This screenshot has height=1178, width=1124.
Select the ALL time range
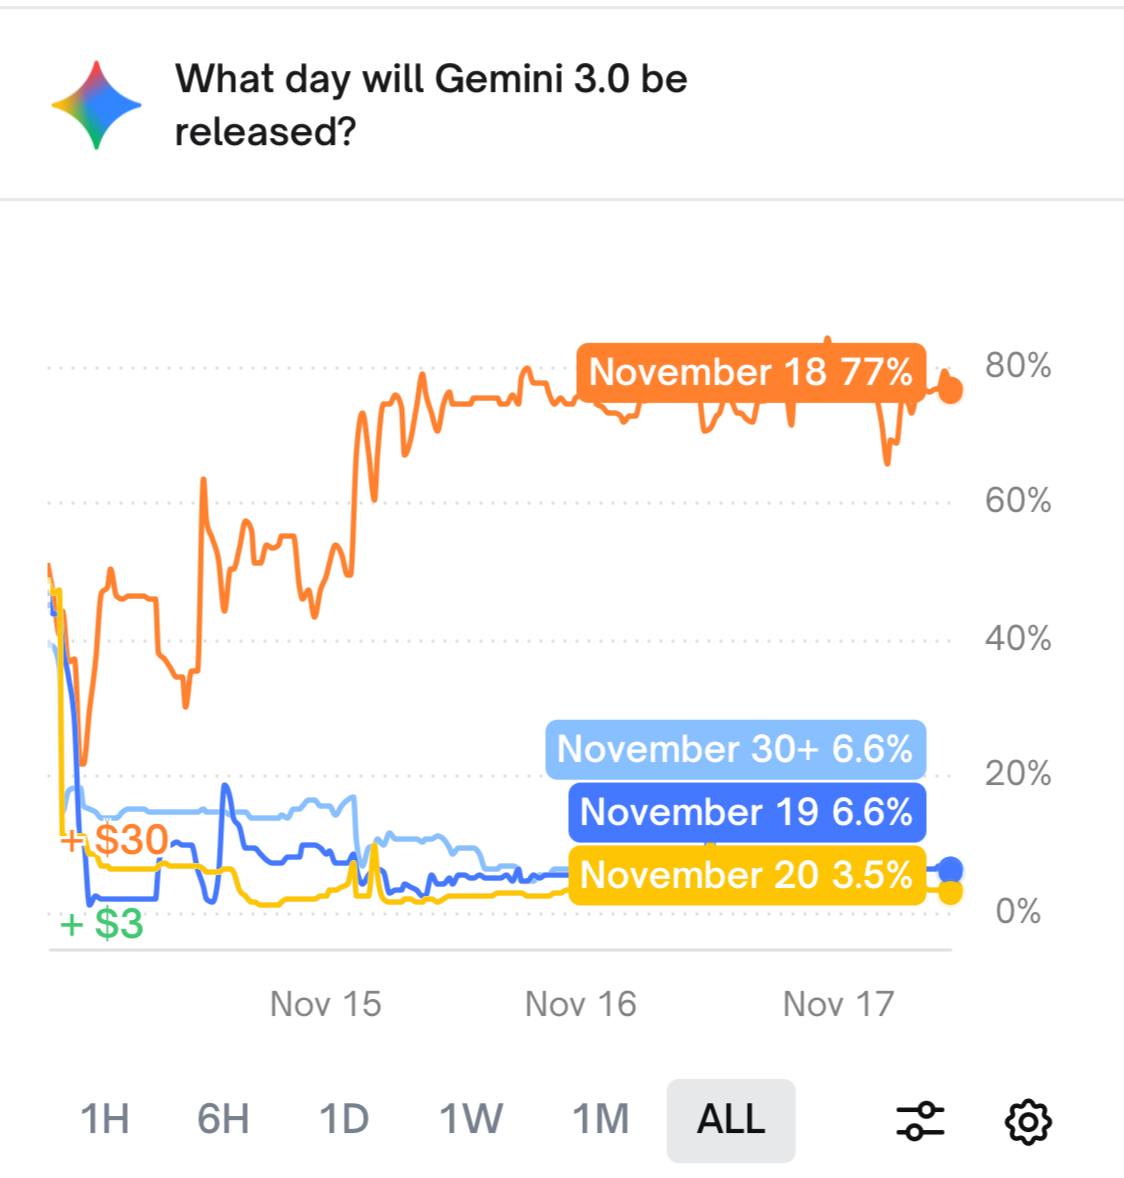(x=731, y=1120)
